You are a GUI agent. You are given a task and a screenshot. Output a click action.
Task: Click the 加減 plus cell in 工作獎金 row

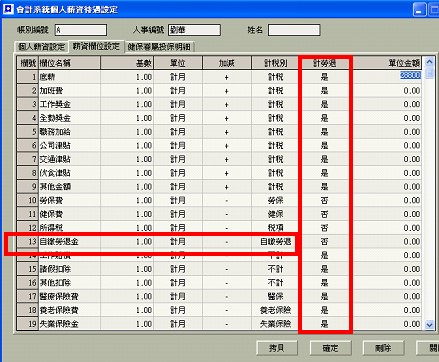click(x=227, y=104)
